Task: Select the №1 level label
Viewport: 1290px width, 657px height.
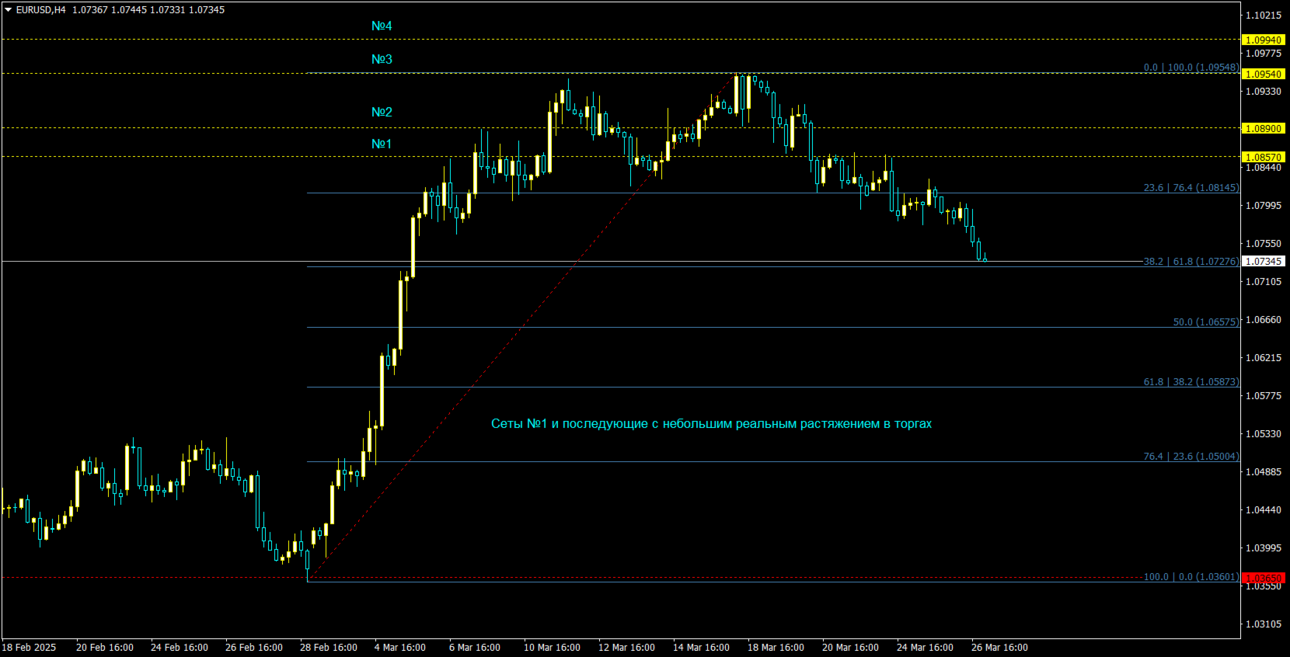Action: tap(382, 144)
